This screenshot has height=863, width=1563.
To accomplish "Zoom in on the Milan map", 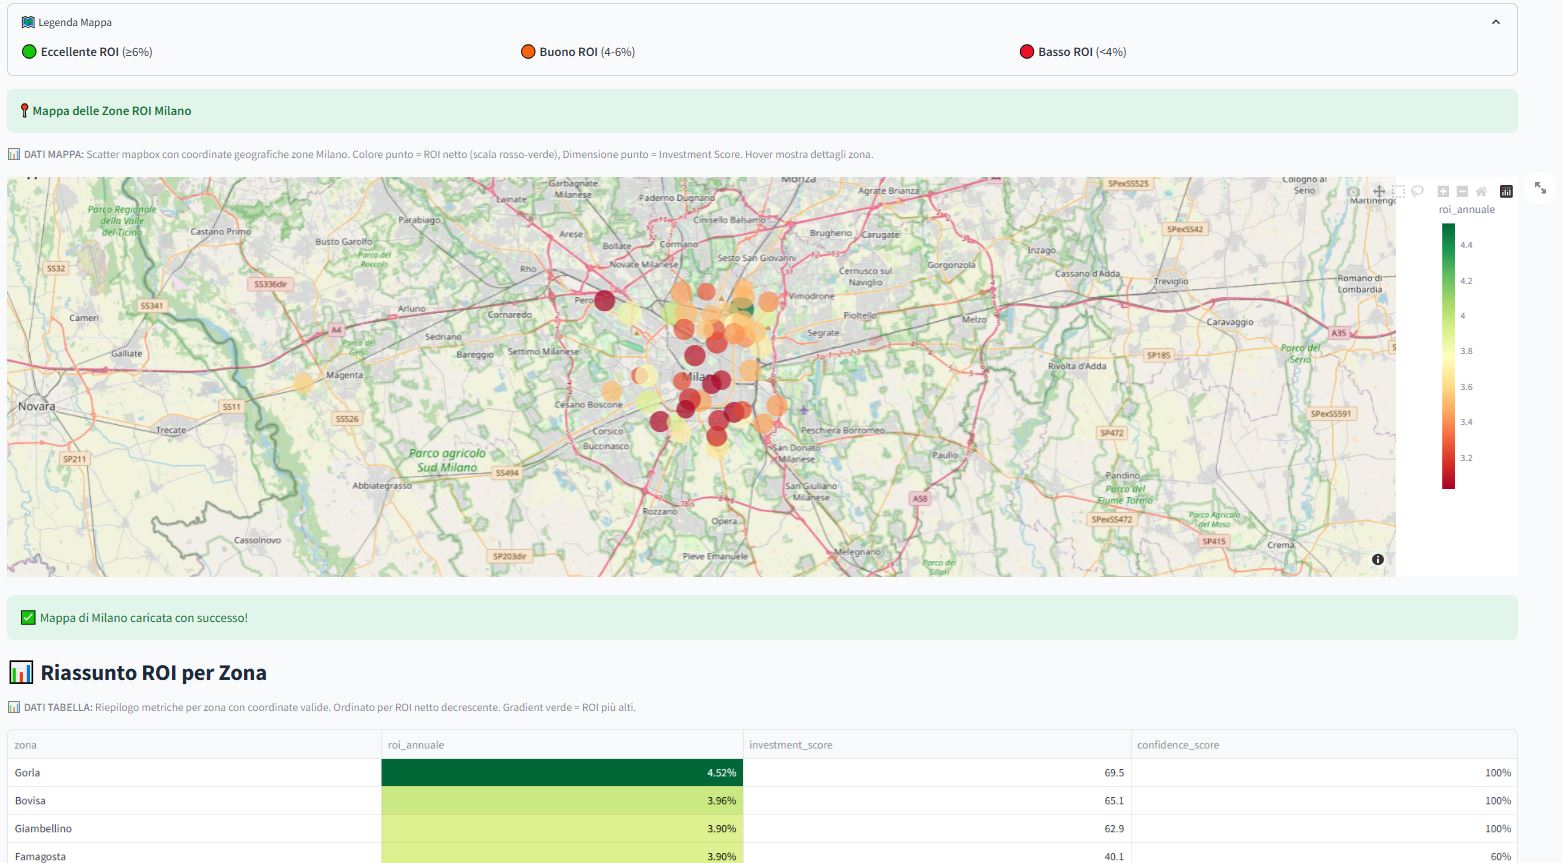I will pyautogui.click(x=1442, y=190).
